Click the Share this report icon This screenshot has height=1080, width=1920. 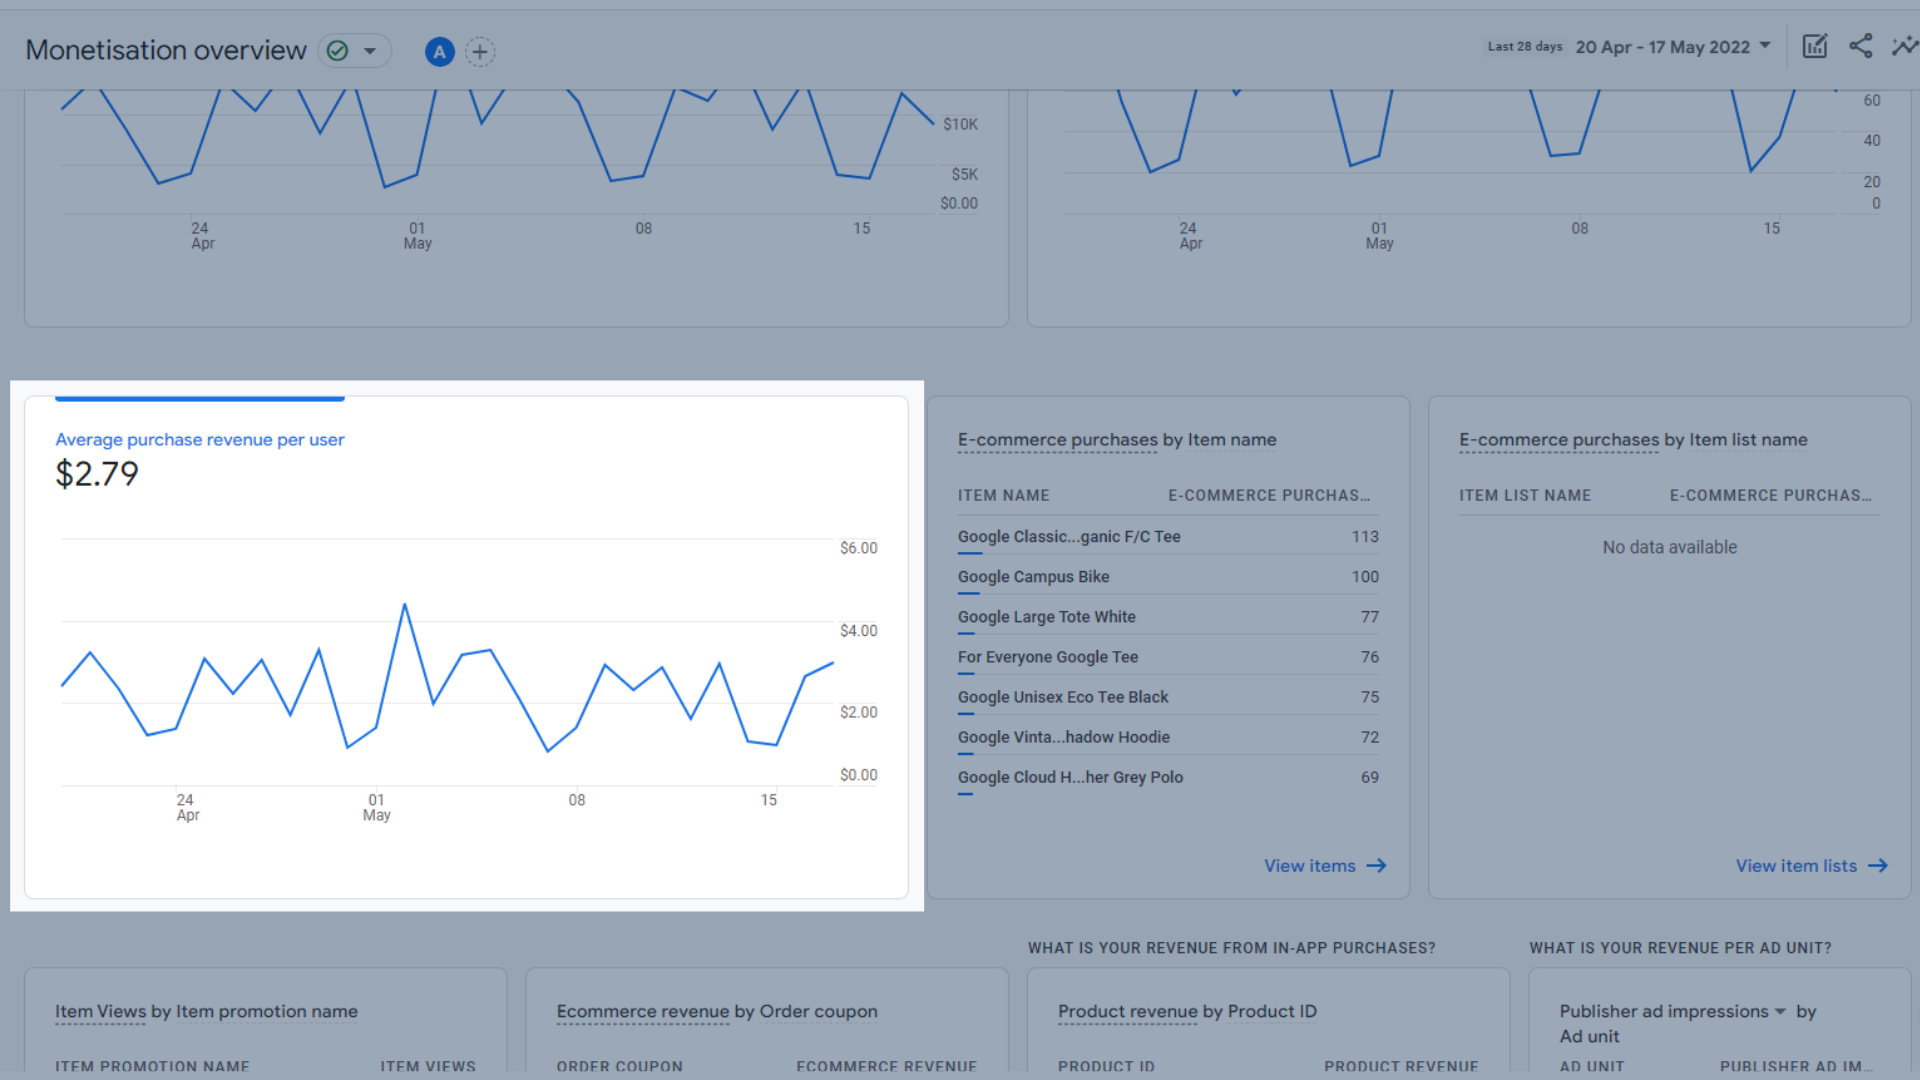point(1860,46)
